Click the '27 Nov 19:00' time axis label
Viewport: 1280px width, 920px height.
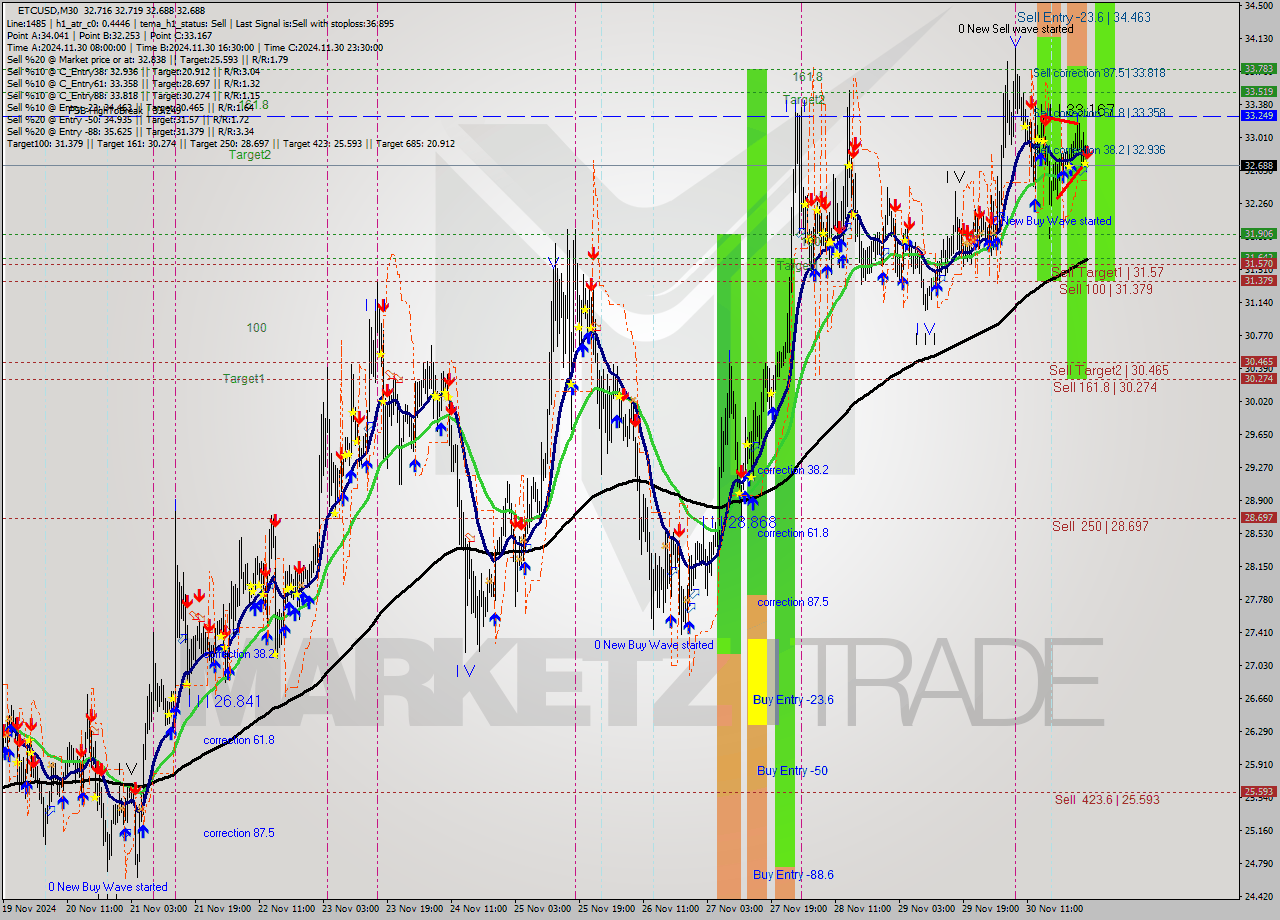799,909
